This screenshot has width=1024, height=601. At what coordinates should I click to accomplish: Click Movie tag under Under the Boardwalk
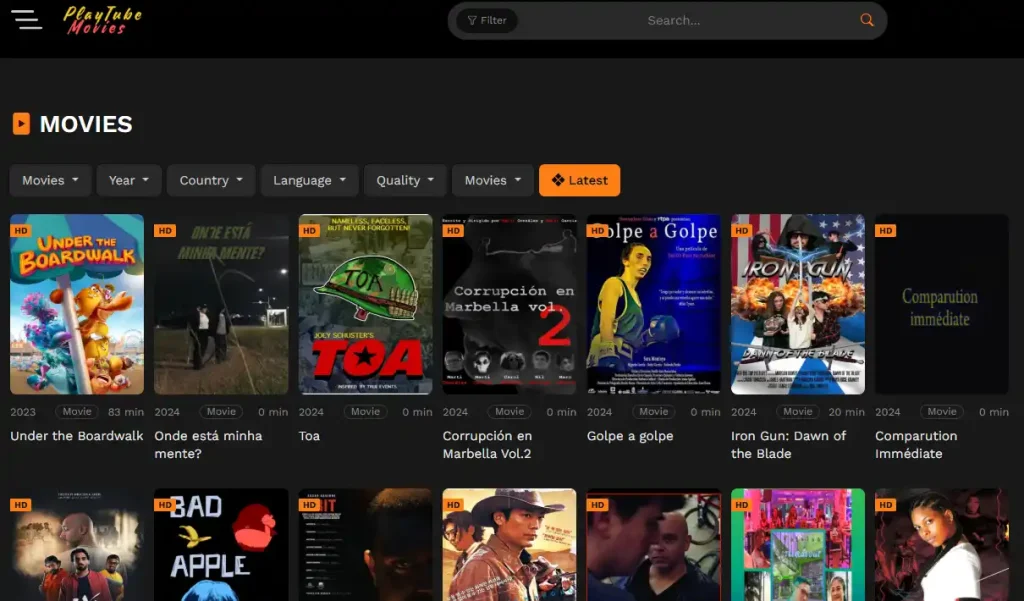pyautogui.click(x=77, y=412)
